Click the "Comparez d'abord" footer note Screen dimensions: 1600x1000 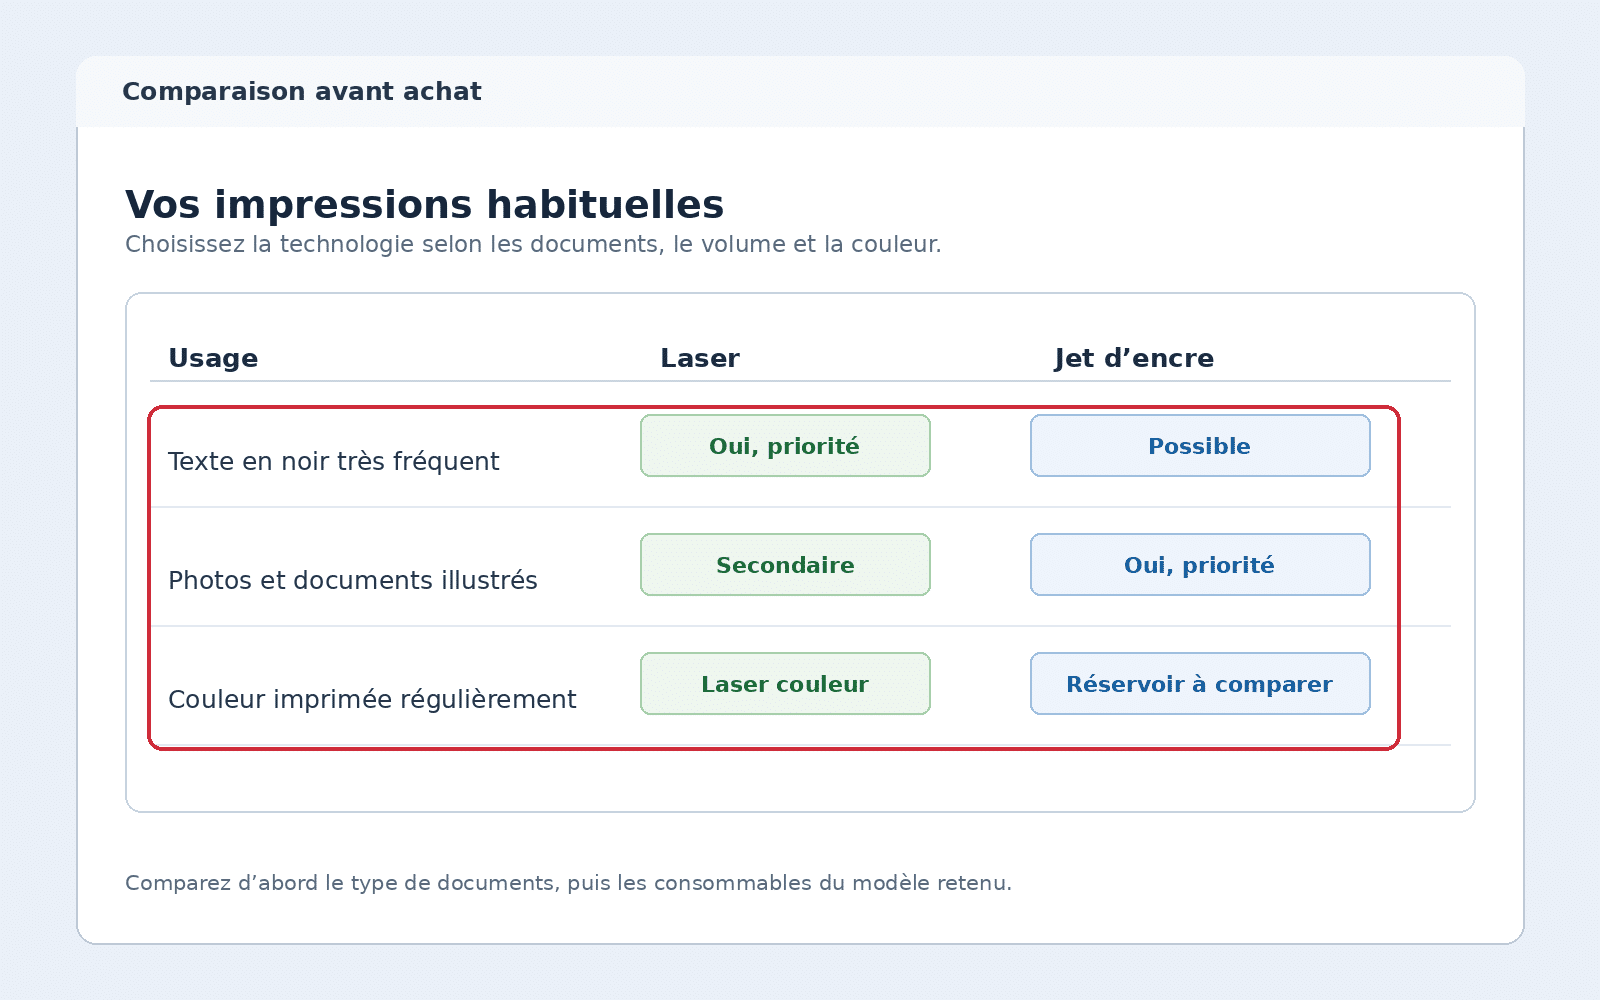coord(568,883)
